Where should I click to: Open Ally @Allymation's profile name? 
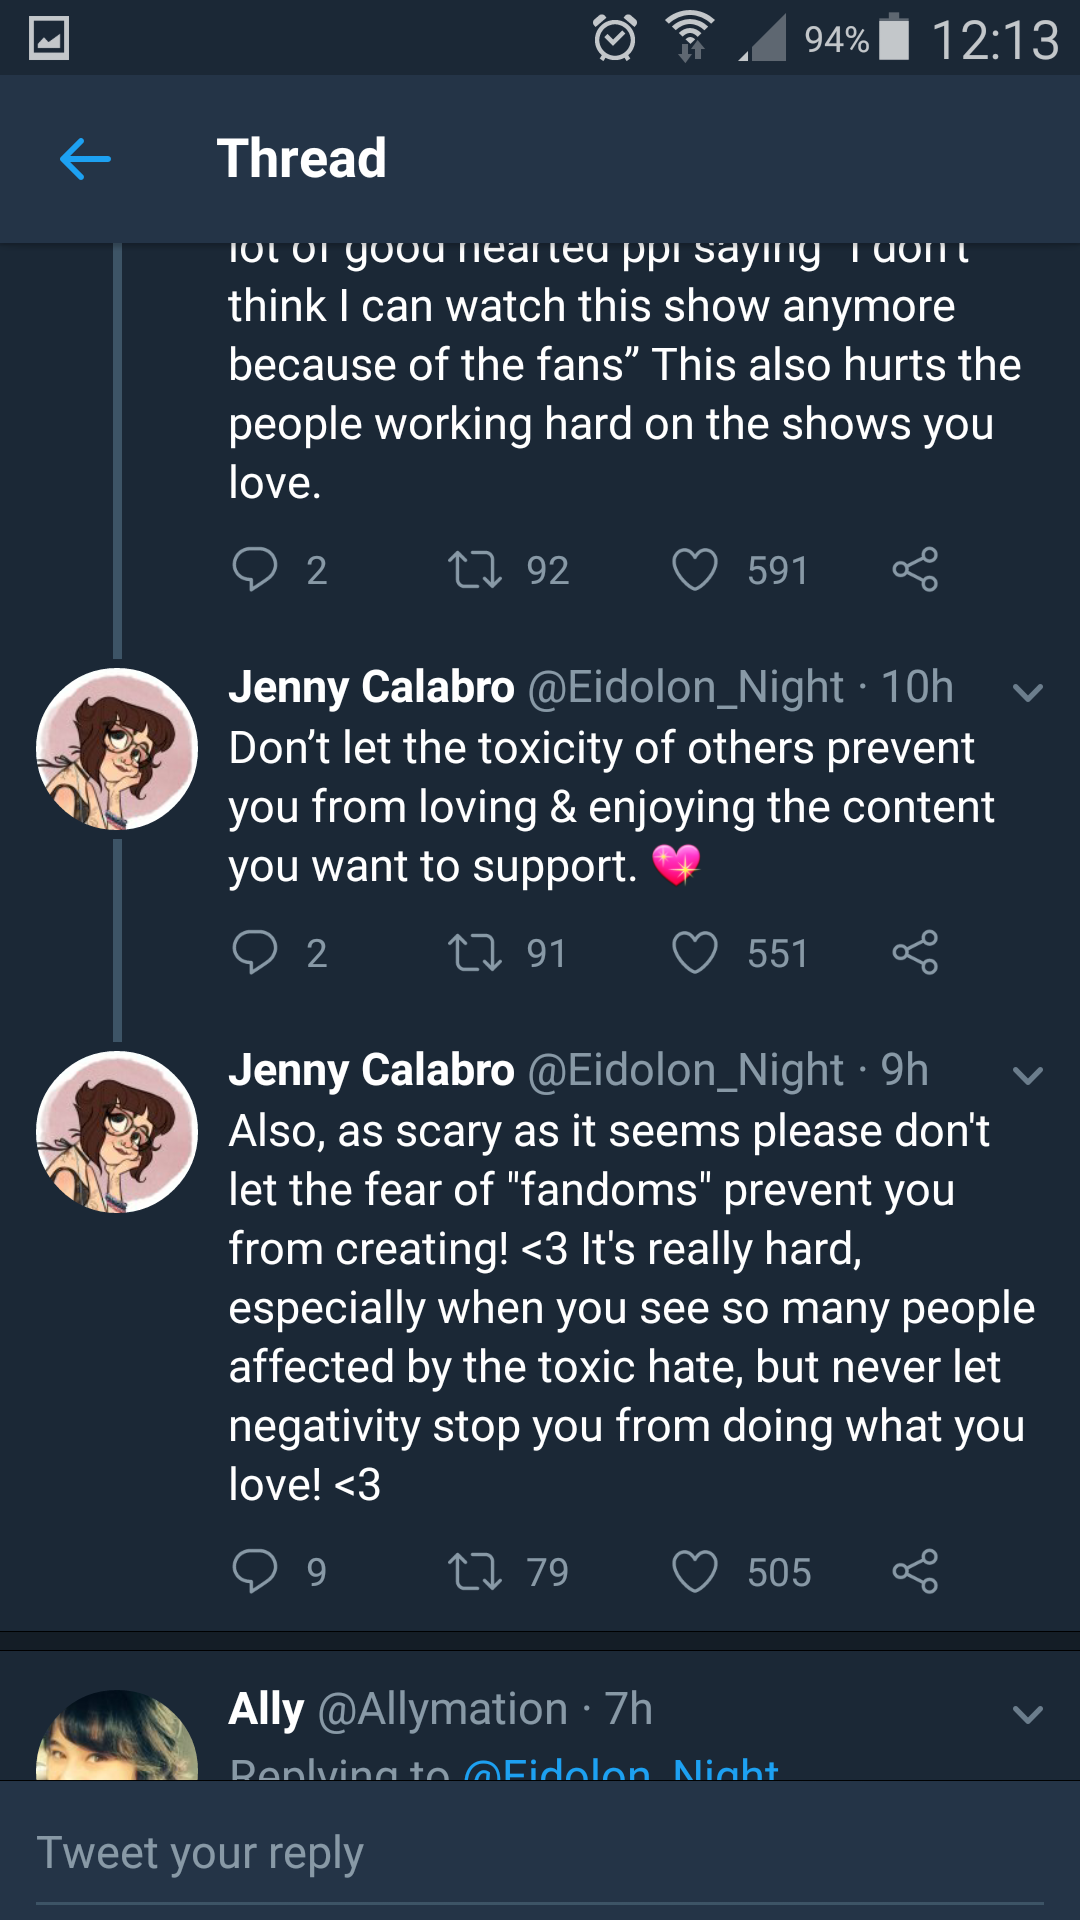click(267, 1709)
